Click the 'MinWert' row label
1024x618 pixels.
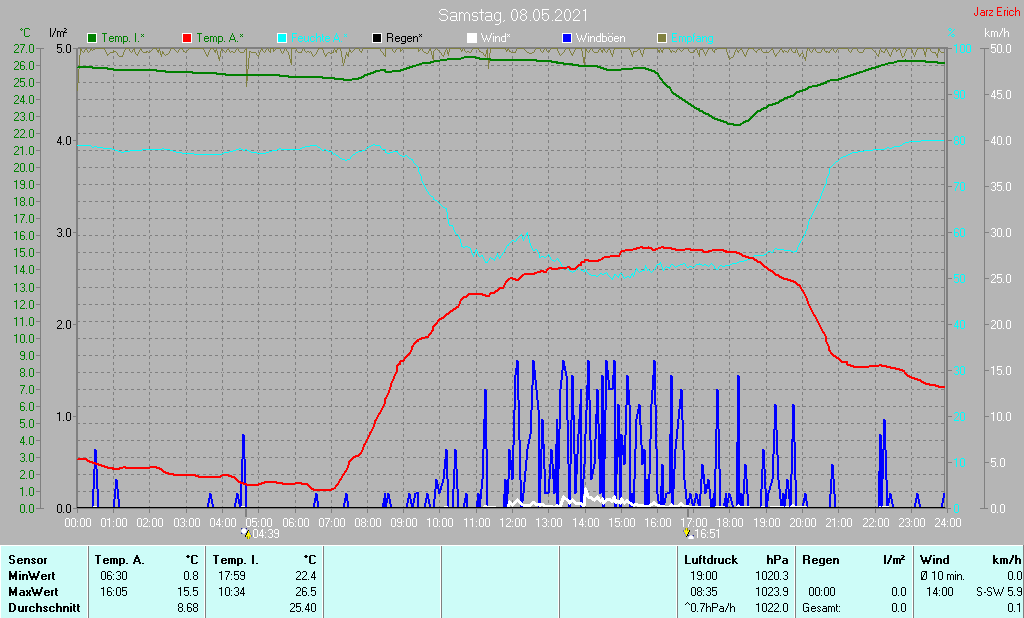[x=32, y=576]
